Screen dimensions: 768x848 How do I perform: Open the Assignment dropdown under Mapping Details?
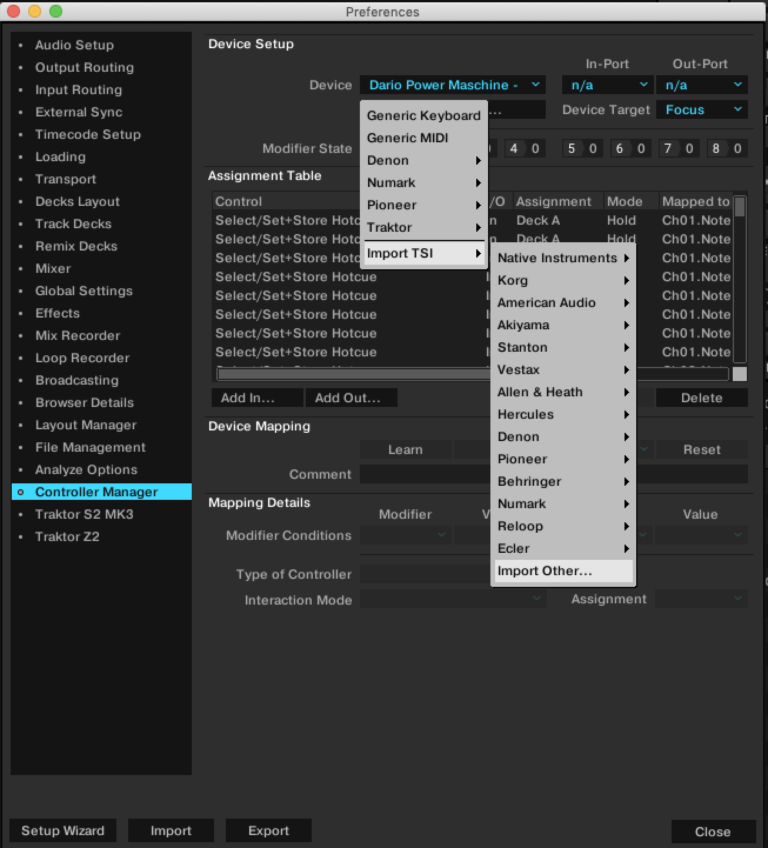coord(701,599)
